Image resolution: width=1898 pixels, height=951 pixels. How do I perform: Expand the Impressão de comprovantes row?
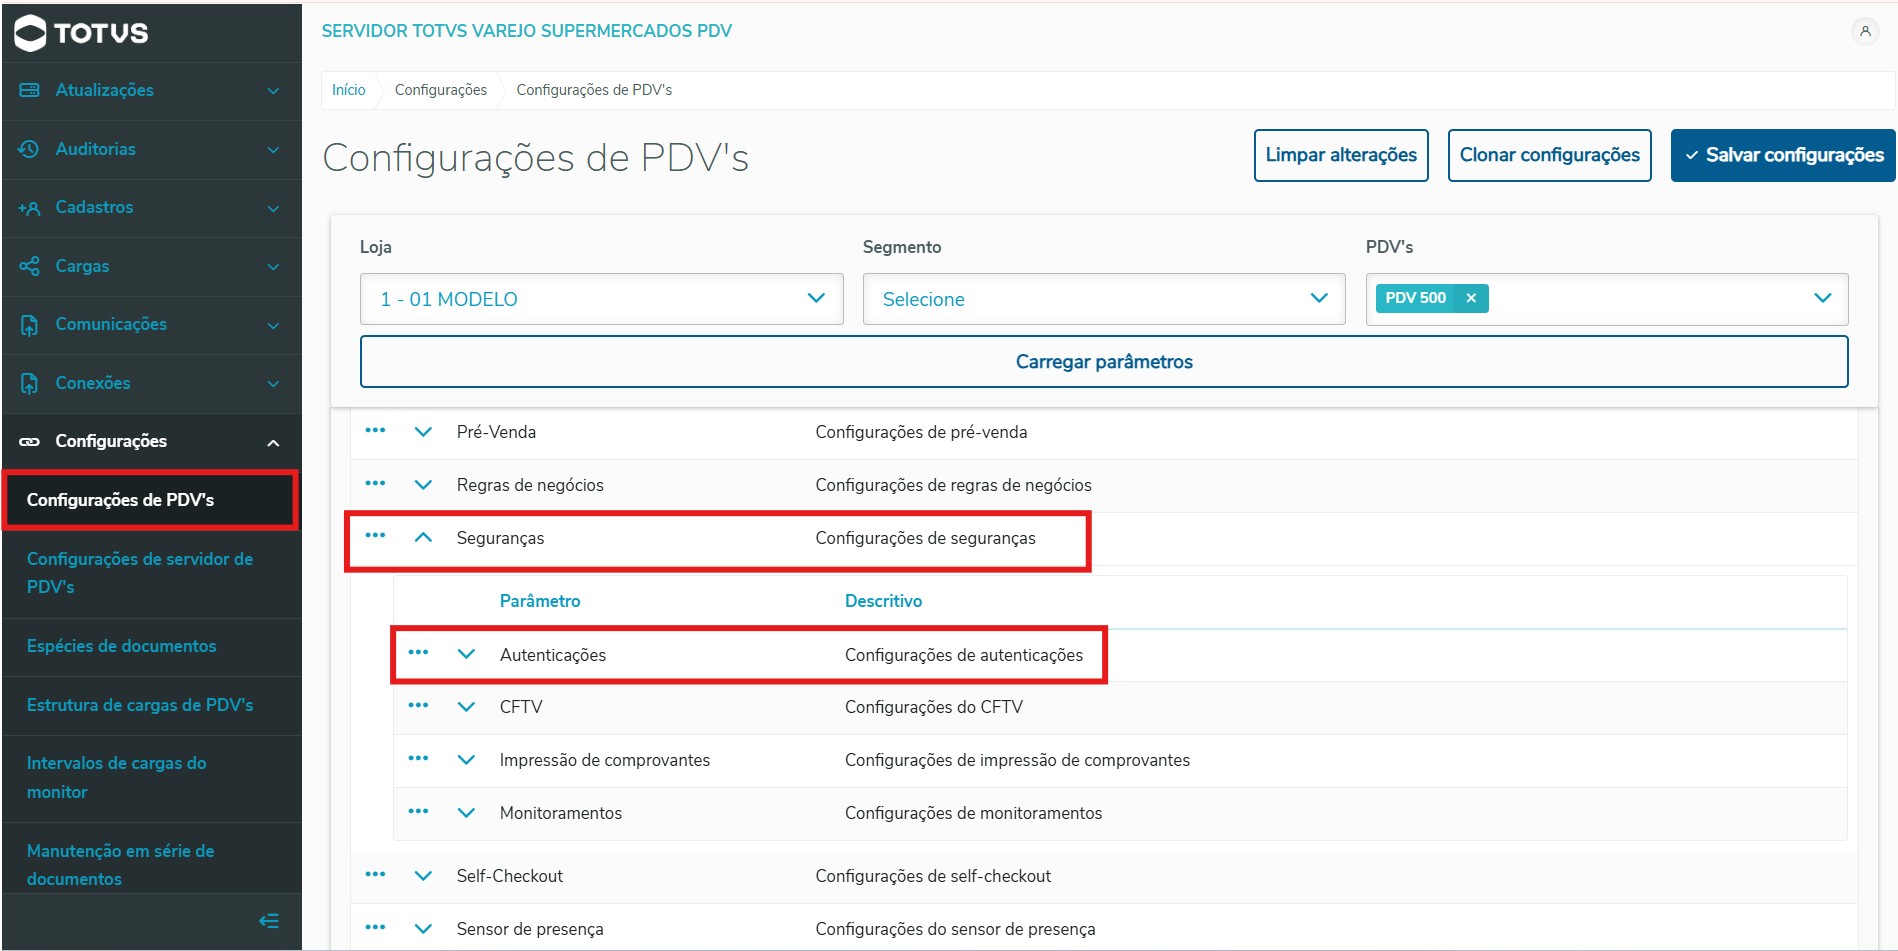pos(466,760)
